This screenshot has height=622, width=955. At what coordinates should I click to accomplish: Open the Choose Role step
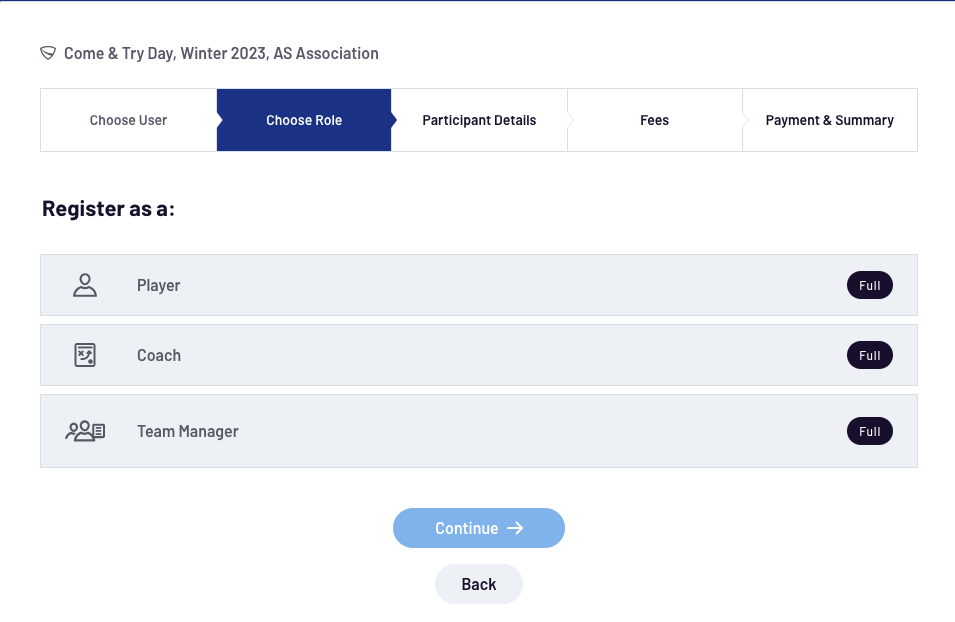point(304,120)
